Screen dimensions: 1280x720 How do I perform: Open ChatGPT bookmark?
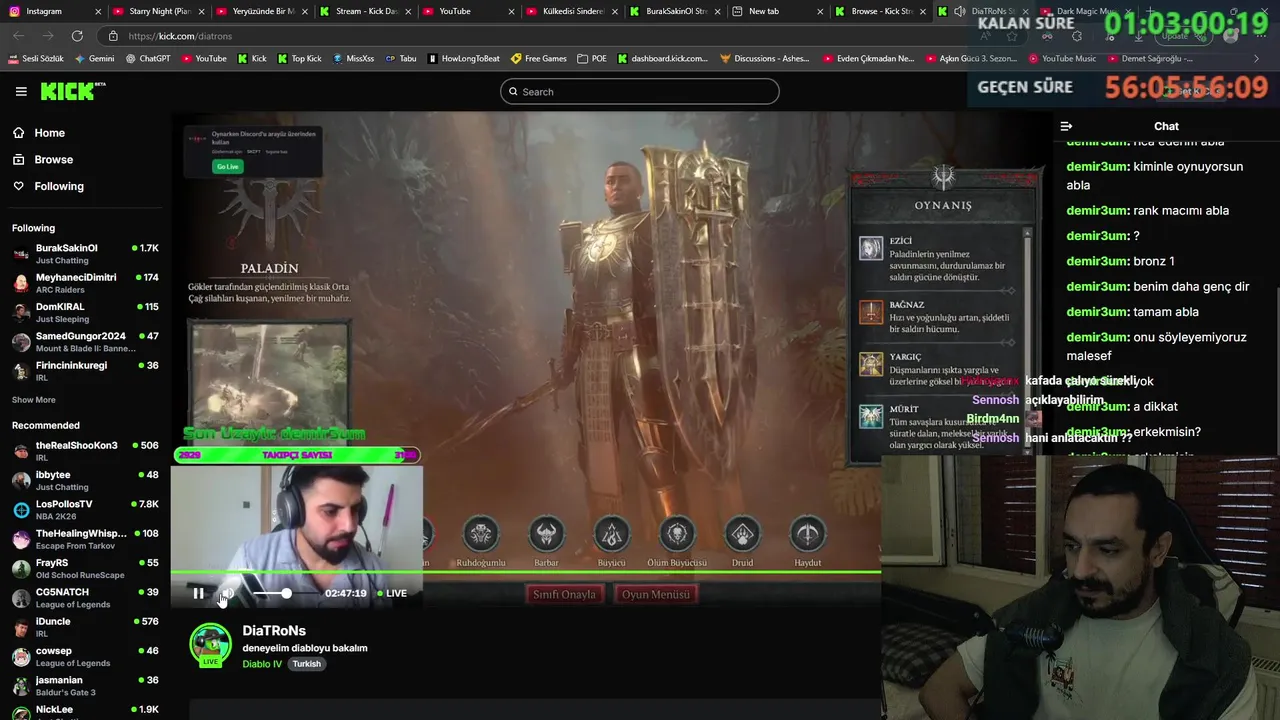coord(148,58)
